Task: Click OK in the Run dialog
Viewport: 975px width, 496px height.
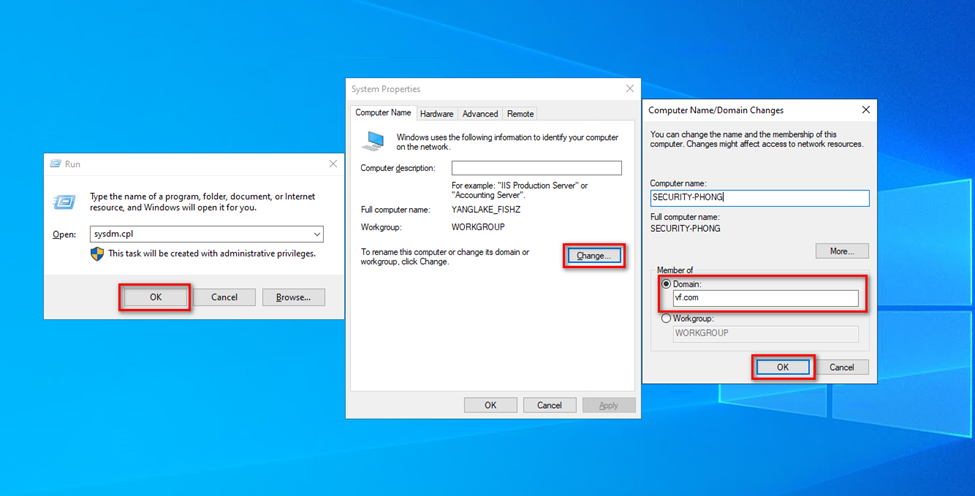Action: click(x=155, y=297)
